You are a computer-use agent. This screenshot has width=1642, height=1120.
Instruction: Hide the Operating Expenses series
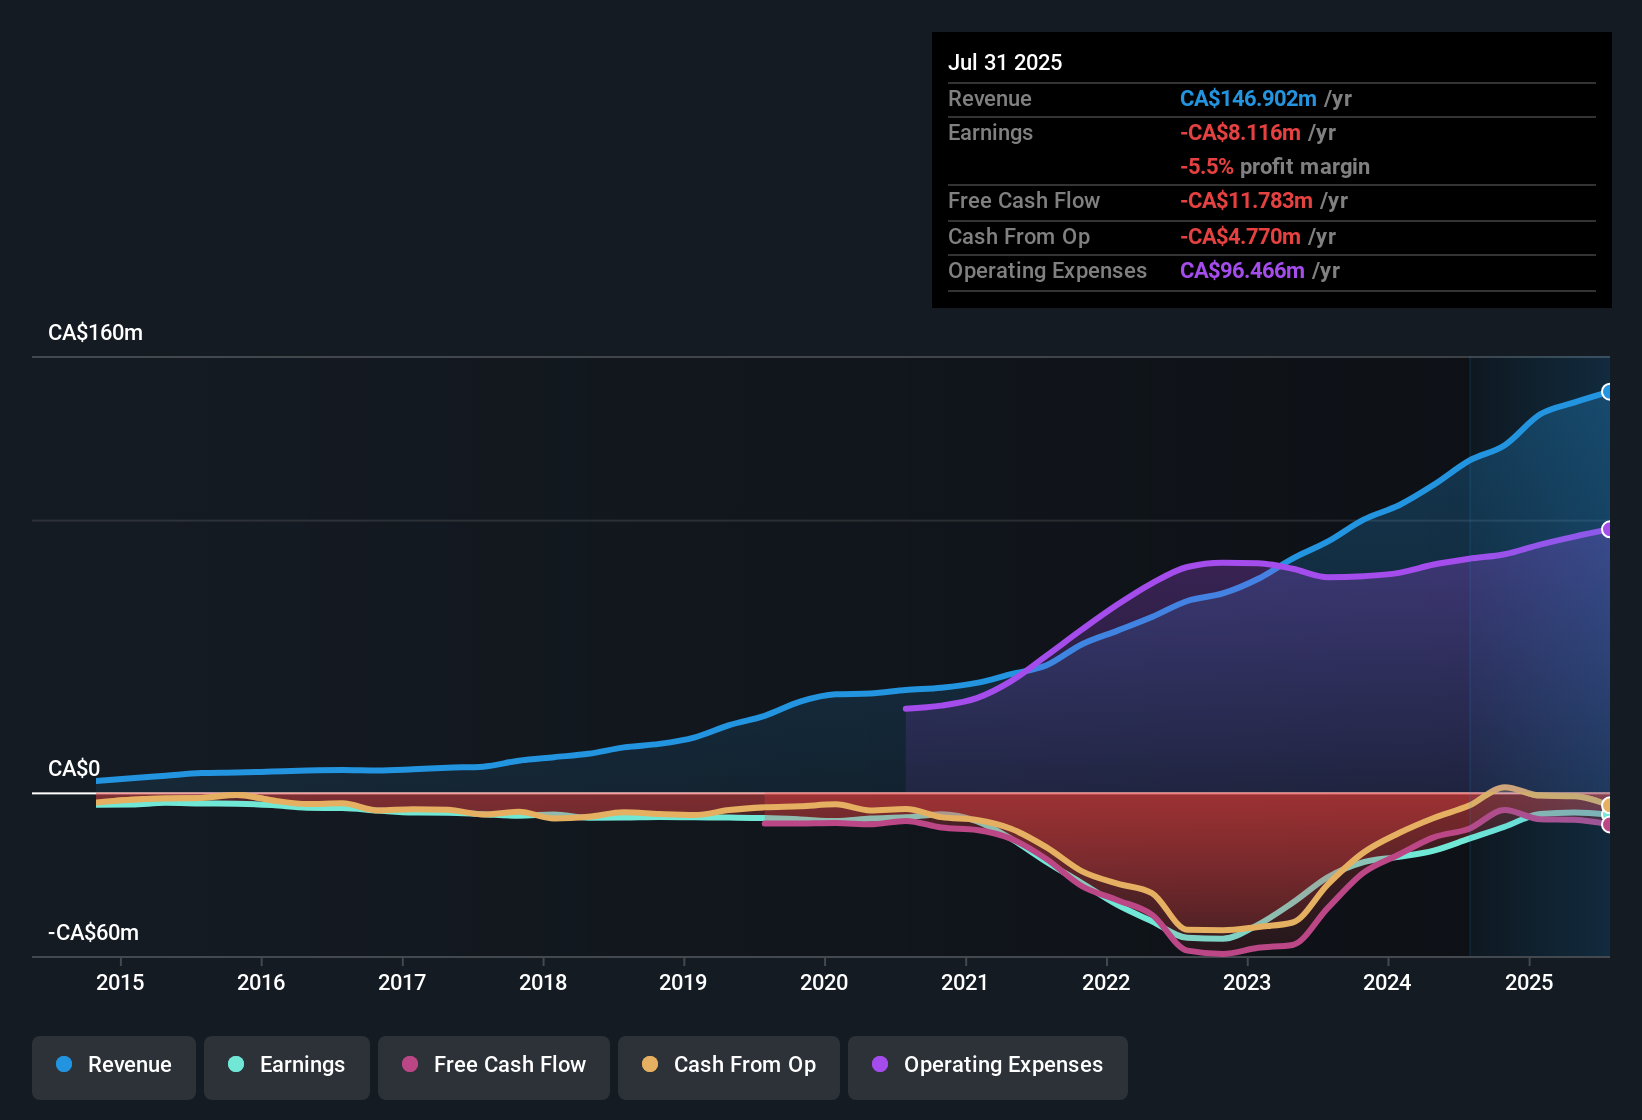pos(987,1065)
